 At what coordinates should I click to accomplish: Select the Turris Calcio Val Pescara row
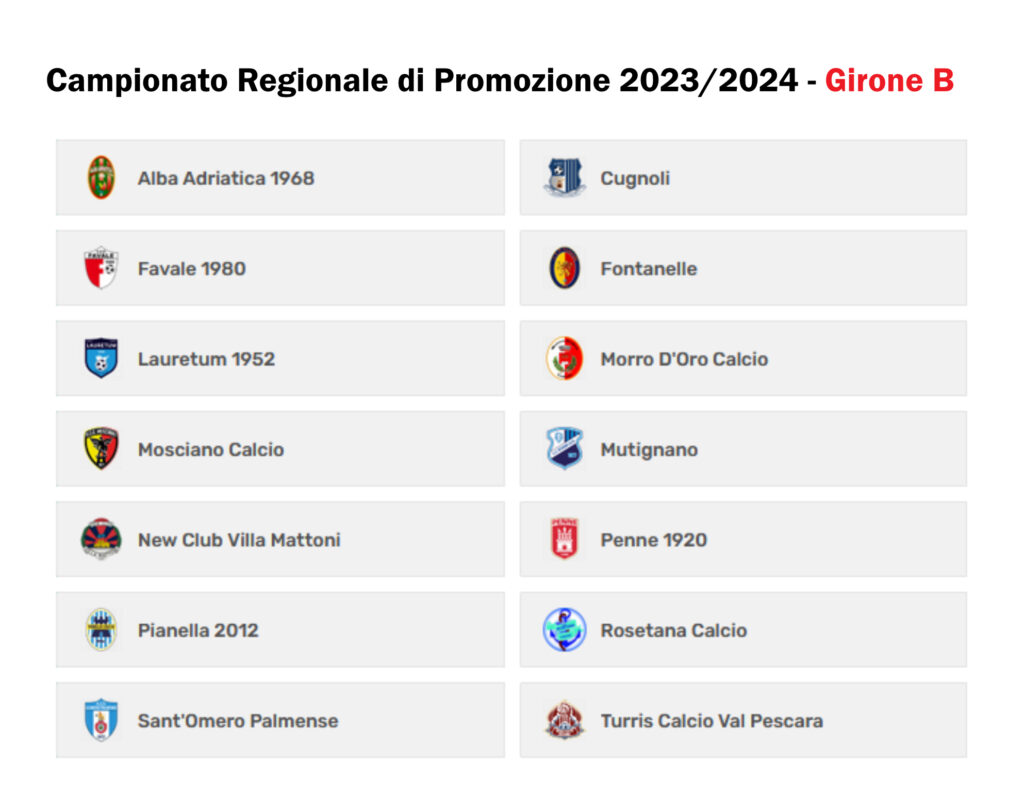[743, 720]
